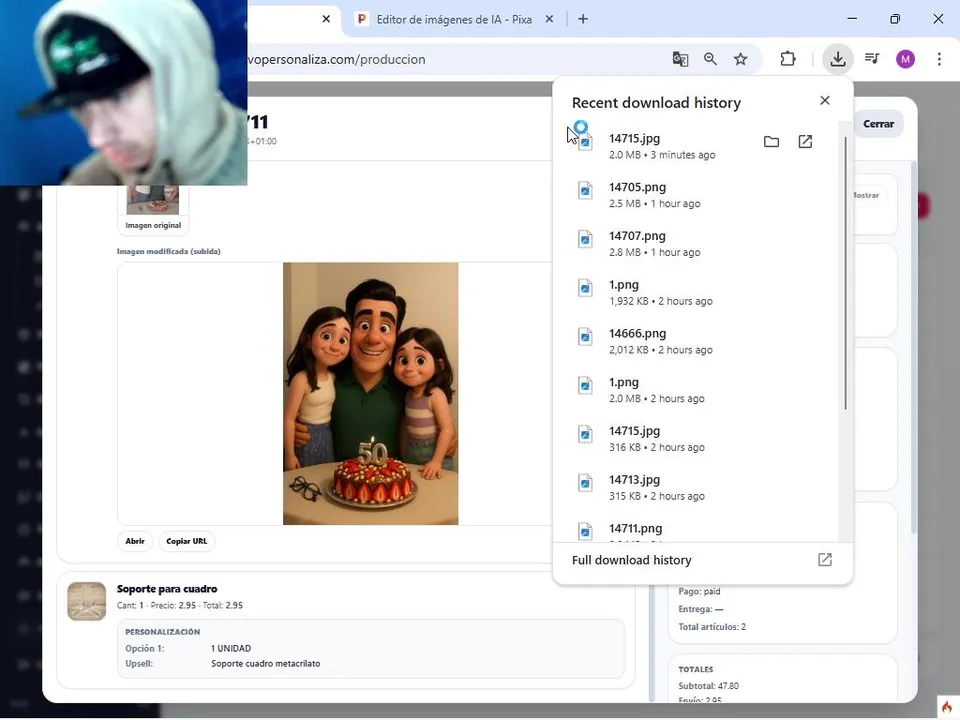The height and width of the screenshot is (720, 960).
Task: Open the 14713.jpg download entry
Action: pos(696,487)
